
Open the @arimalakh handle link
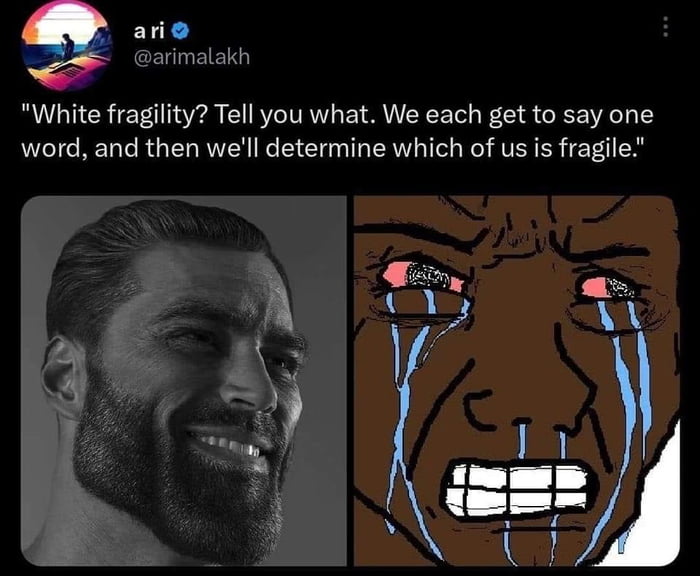coord(192,57)
